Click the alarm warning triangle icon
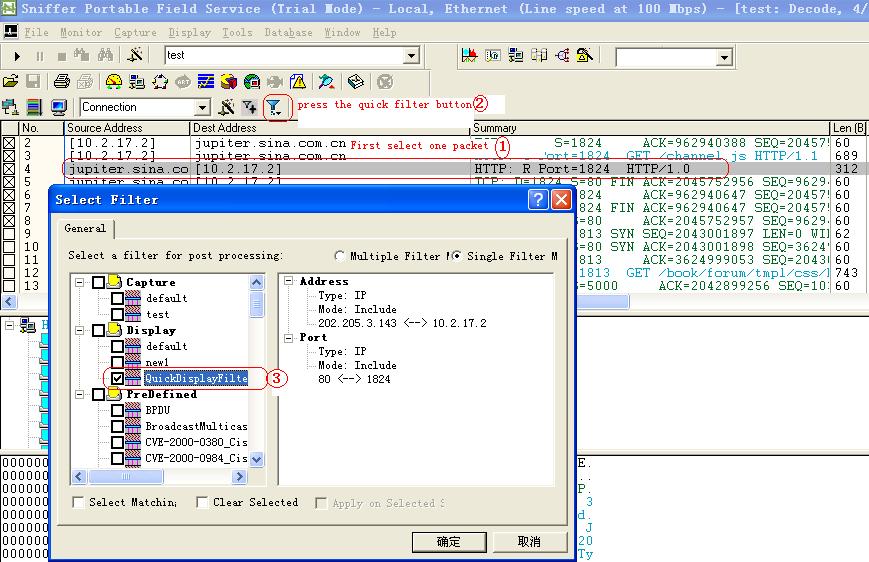 click(x=298, y=82)
